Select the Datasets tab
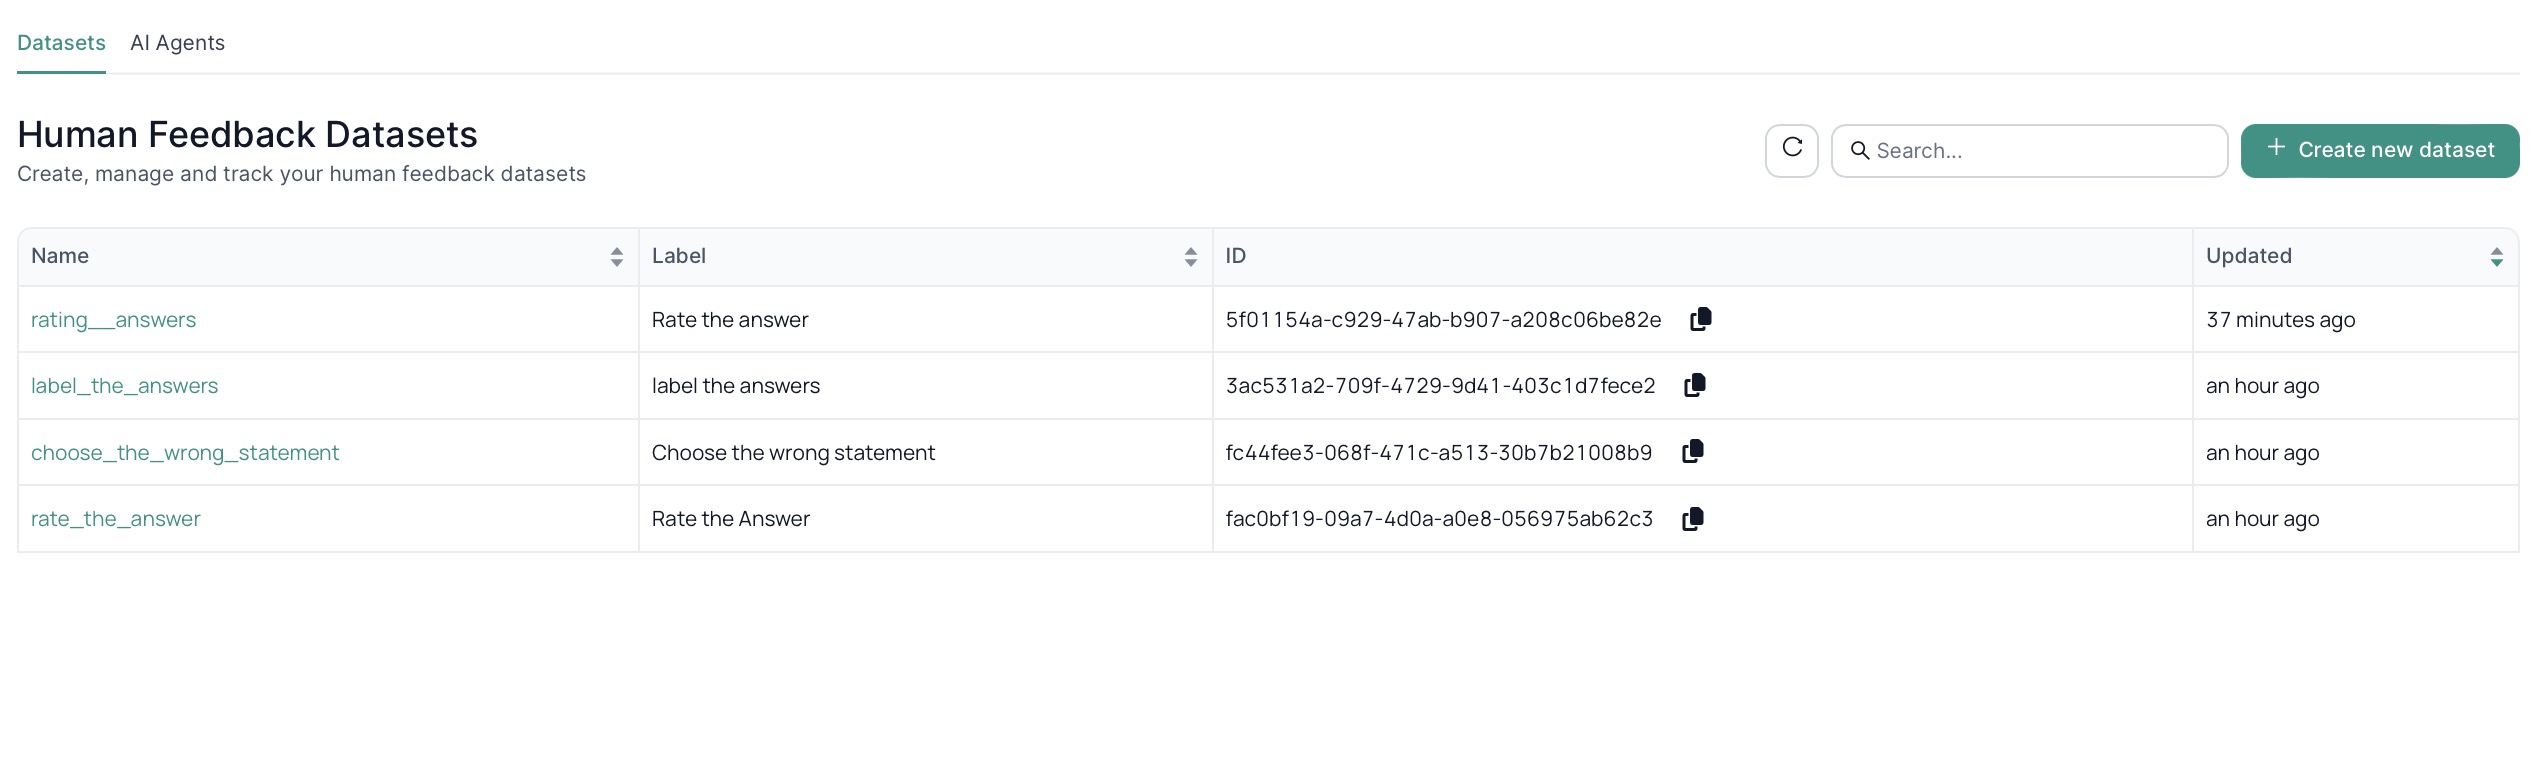The width and height of the screenshot is (2546, 778). (61, 43)
